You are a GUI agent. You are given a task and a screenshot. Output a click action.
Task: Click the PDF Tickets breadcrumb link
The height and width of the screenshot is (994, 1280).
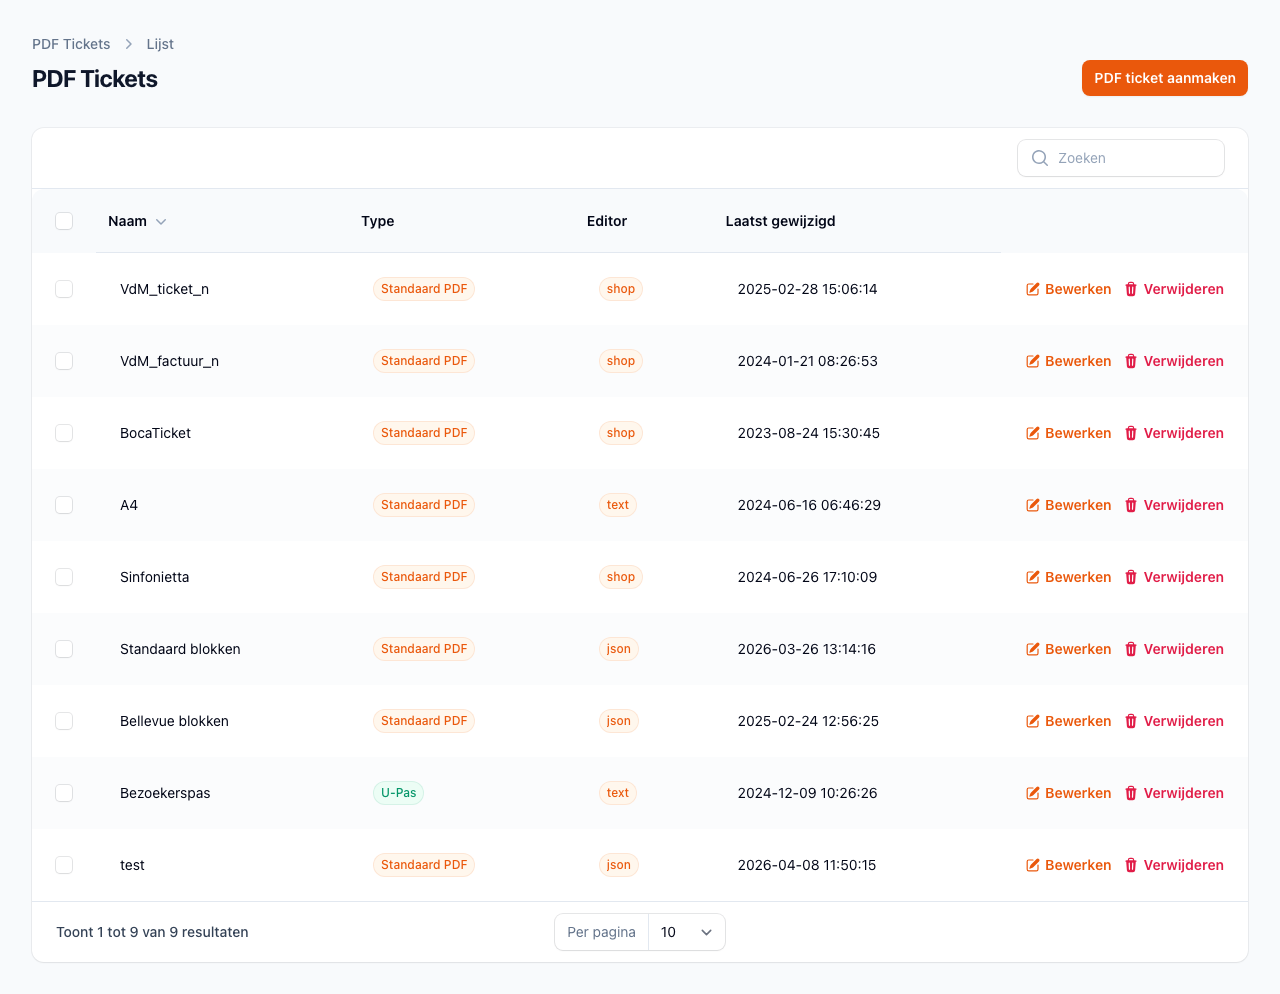point(71,44)
